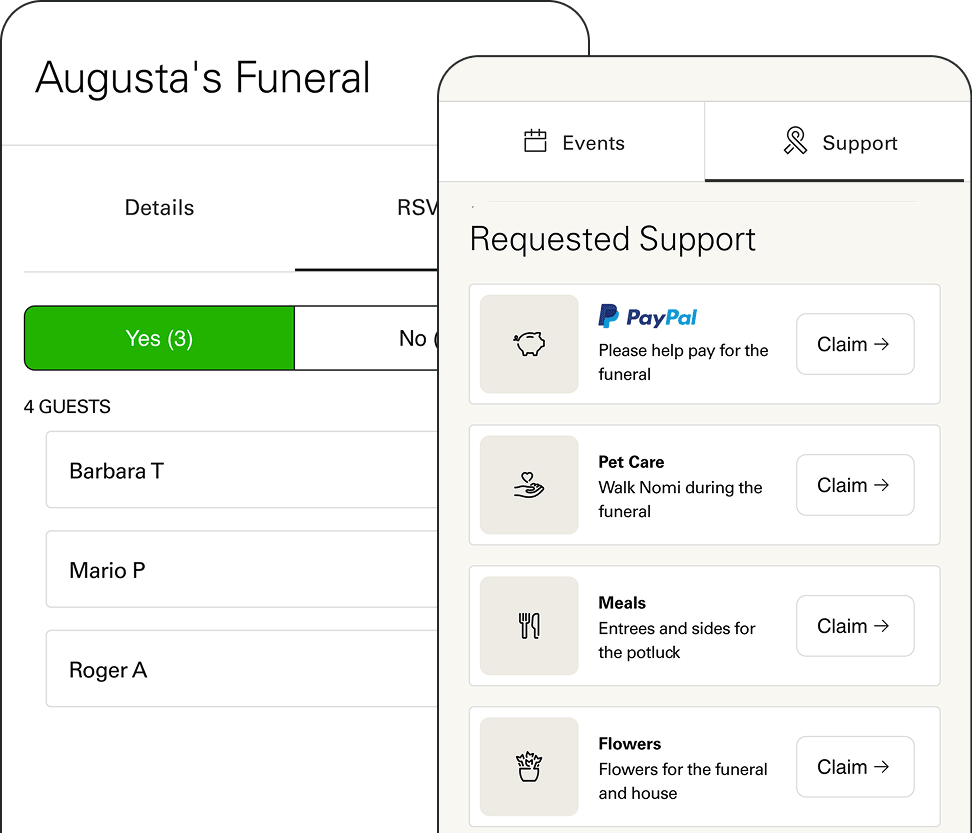Claim the Flowers request
The image size is (972, 833).
pyautogui.click(x=855, y=767)
